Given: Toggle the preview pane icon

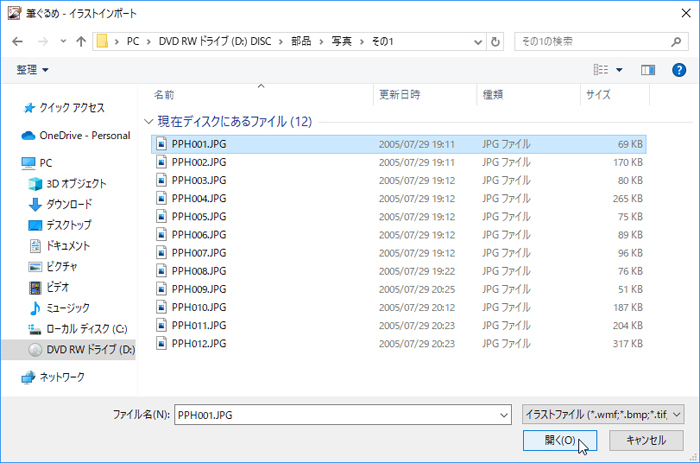Looking at the screenshot, I should pyautogui.click(x=647, y=70).
